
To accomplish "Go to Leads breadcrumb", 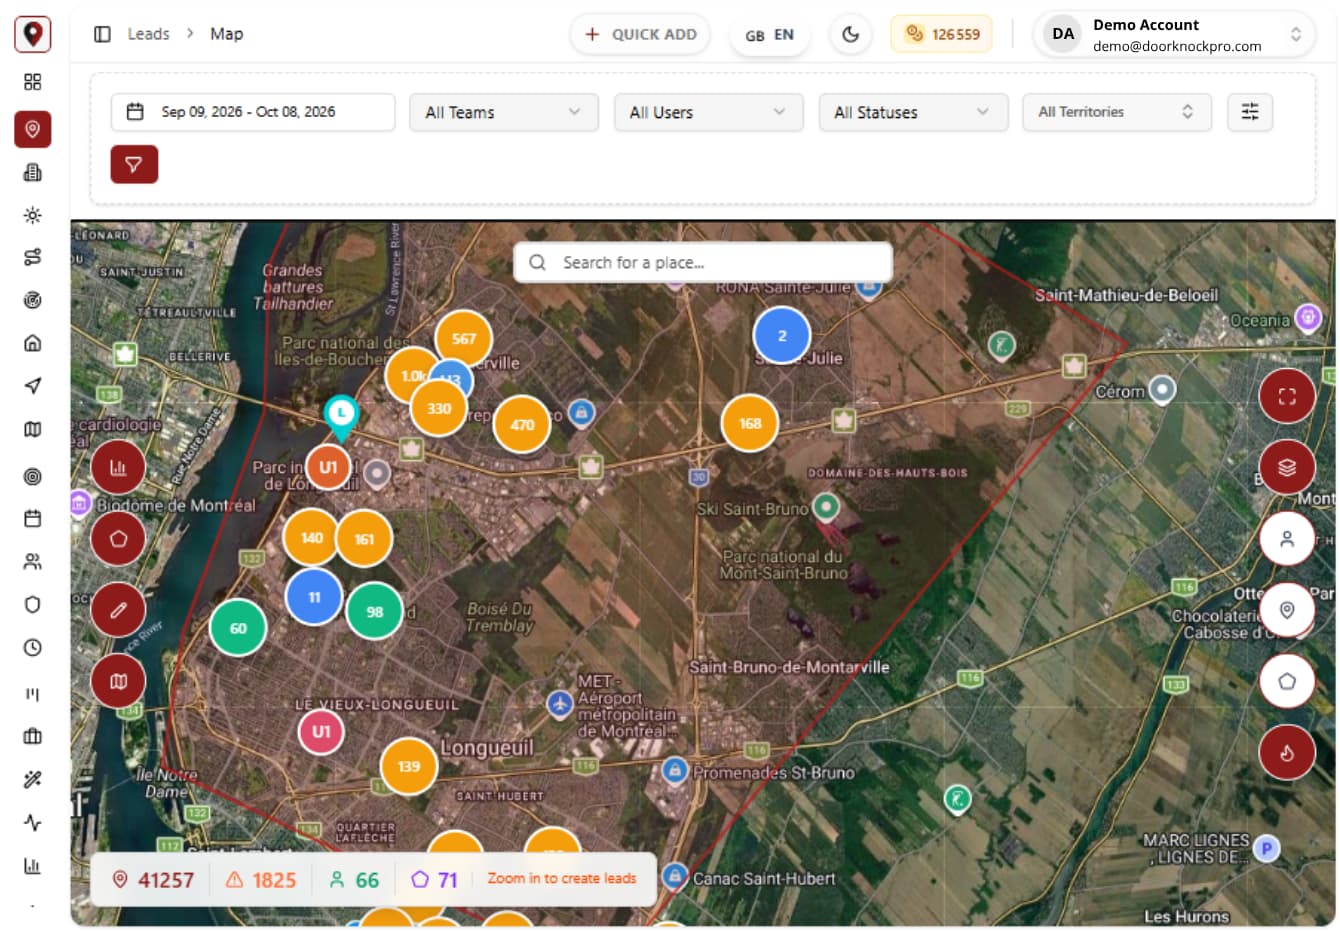I will [148, 34].
